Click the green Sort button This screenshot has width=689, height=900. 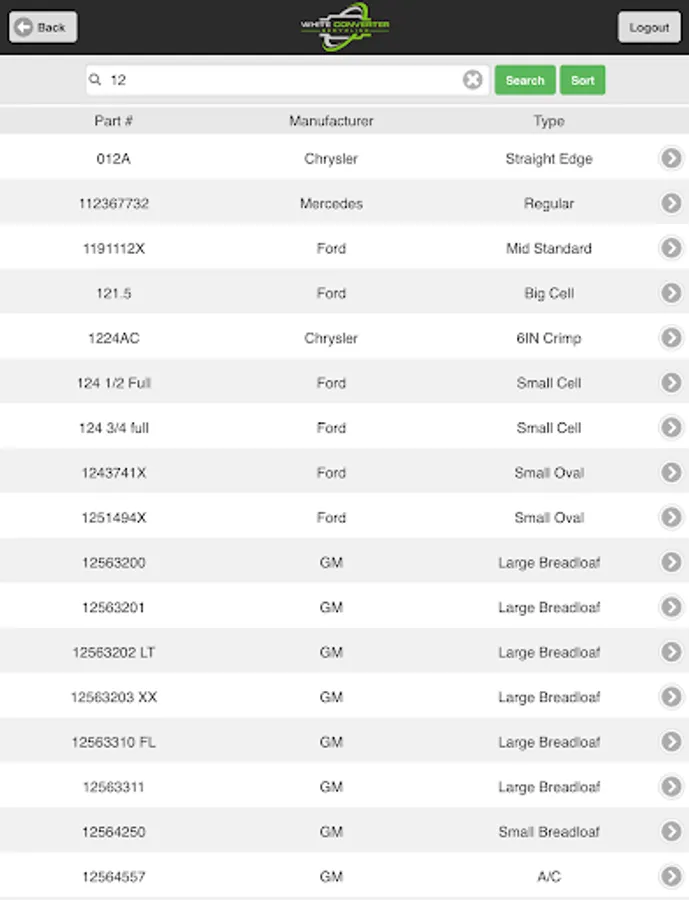pos(582,80)
